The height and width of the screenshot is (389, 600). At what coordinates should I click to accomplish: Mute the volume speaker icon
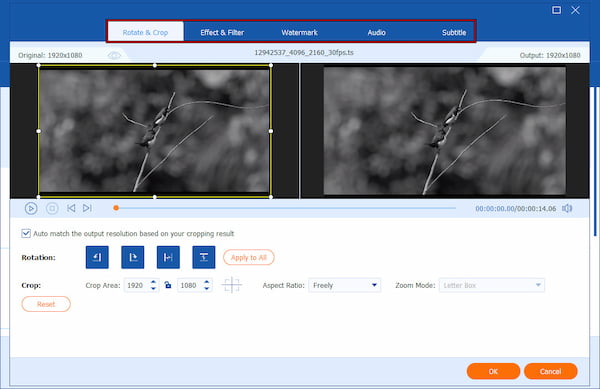567,208
